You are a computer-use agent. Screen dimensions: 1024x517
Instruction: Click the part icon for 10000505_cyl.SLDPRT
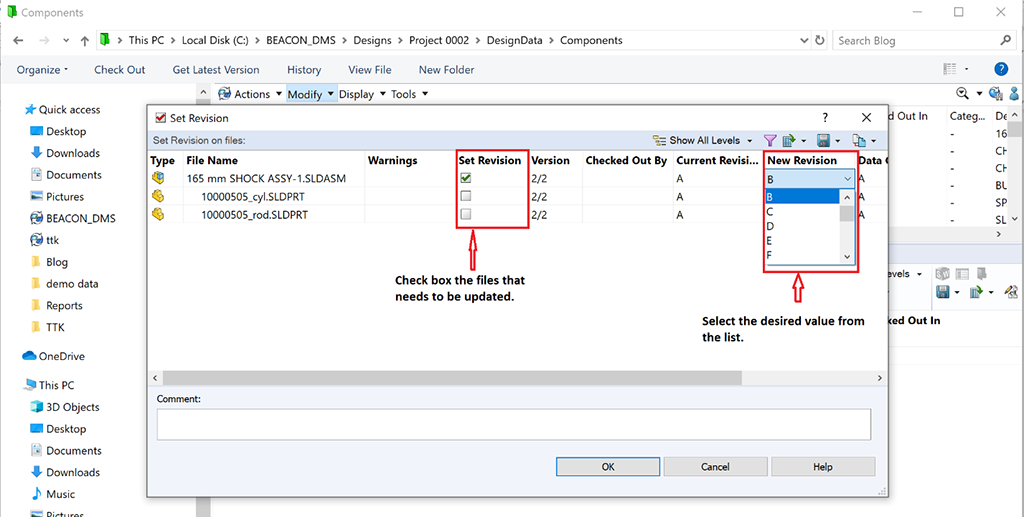(158, 196)
